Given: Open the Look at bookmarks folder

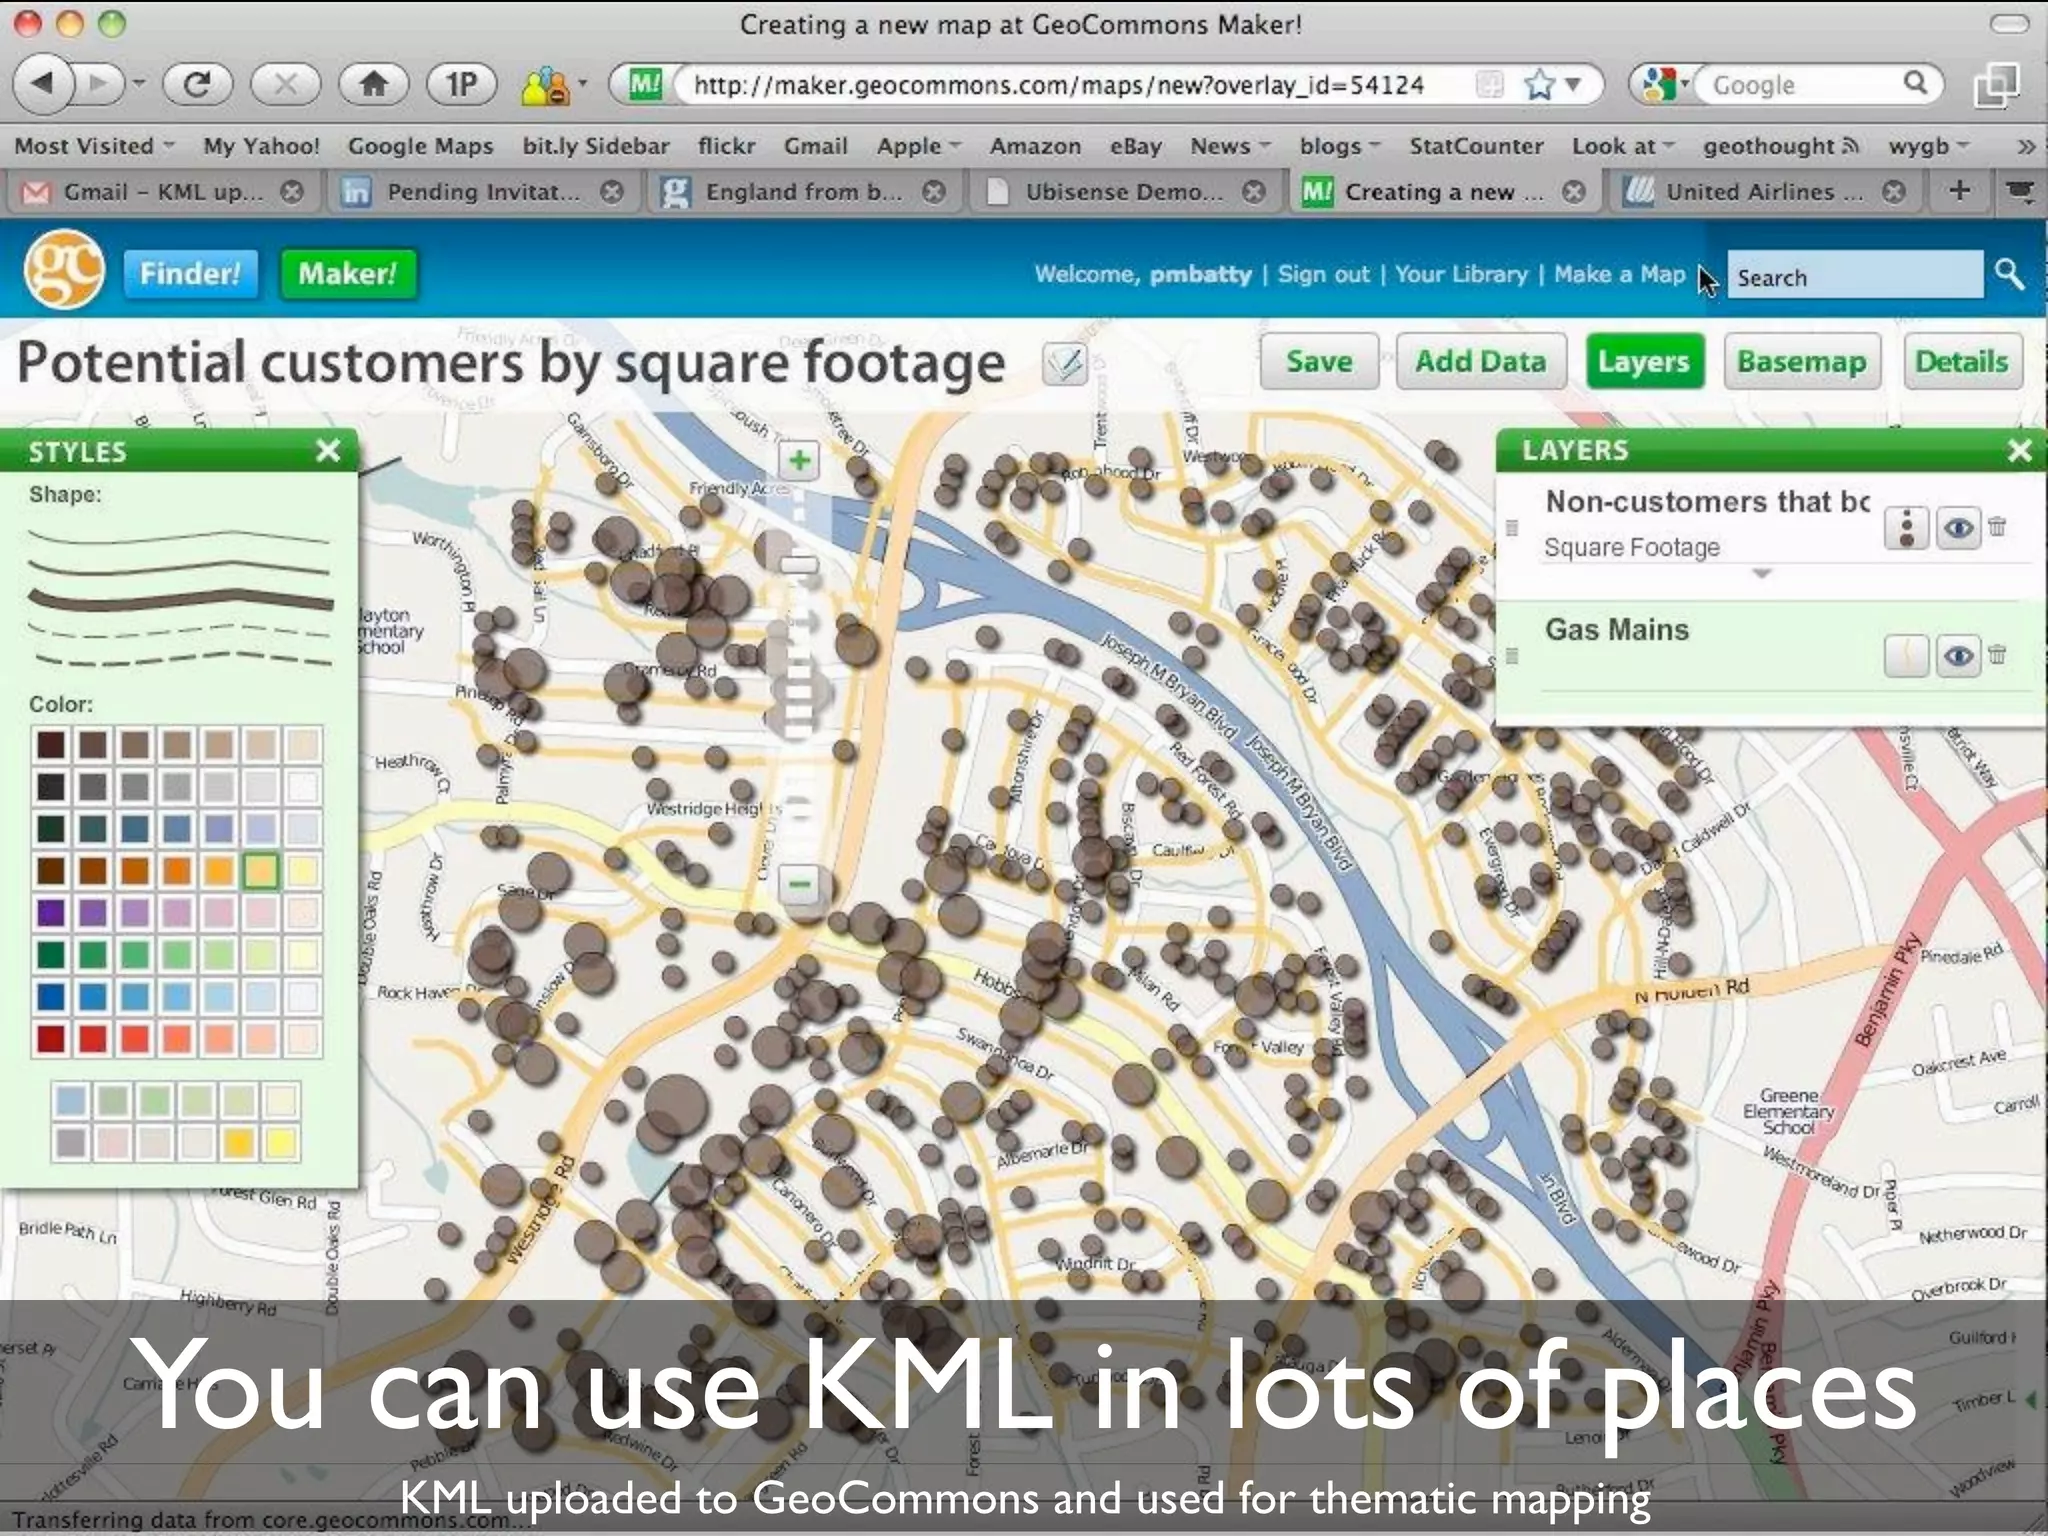Looking at the screenshot, I should (x=1622, y=146).
